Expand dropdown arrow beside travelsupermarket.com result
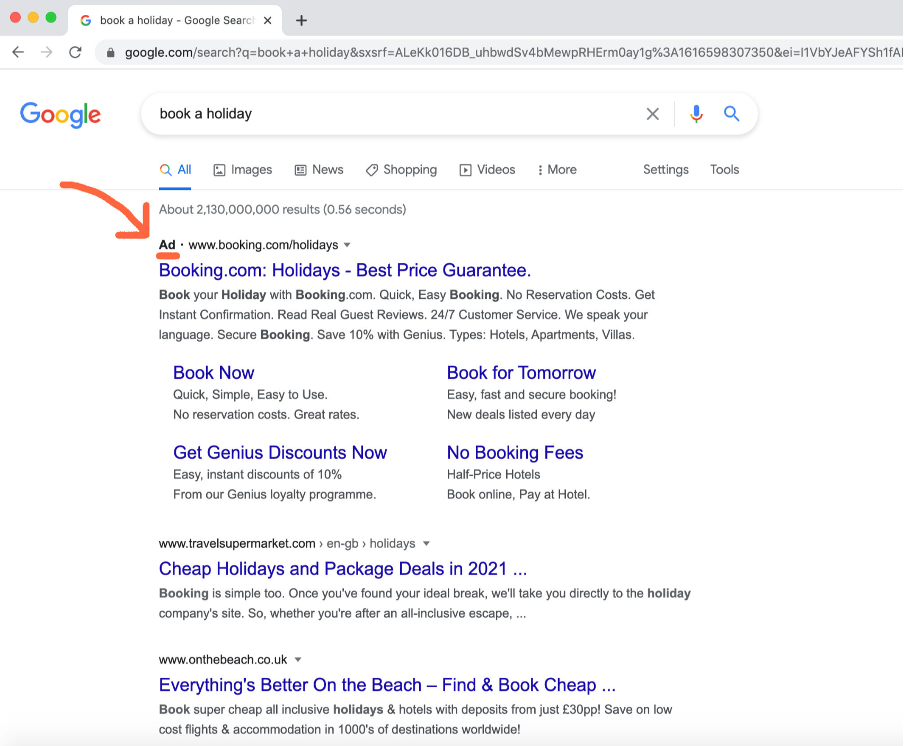 pos(426,544)
